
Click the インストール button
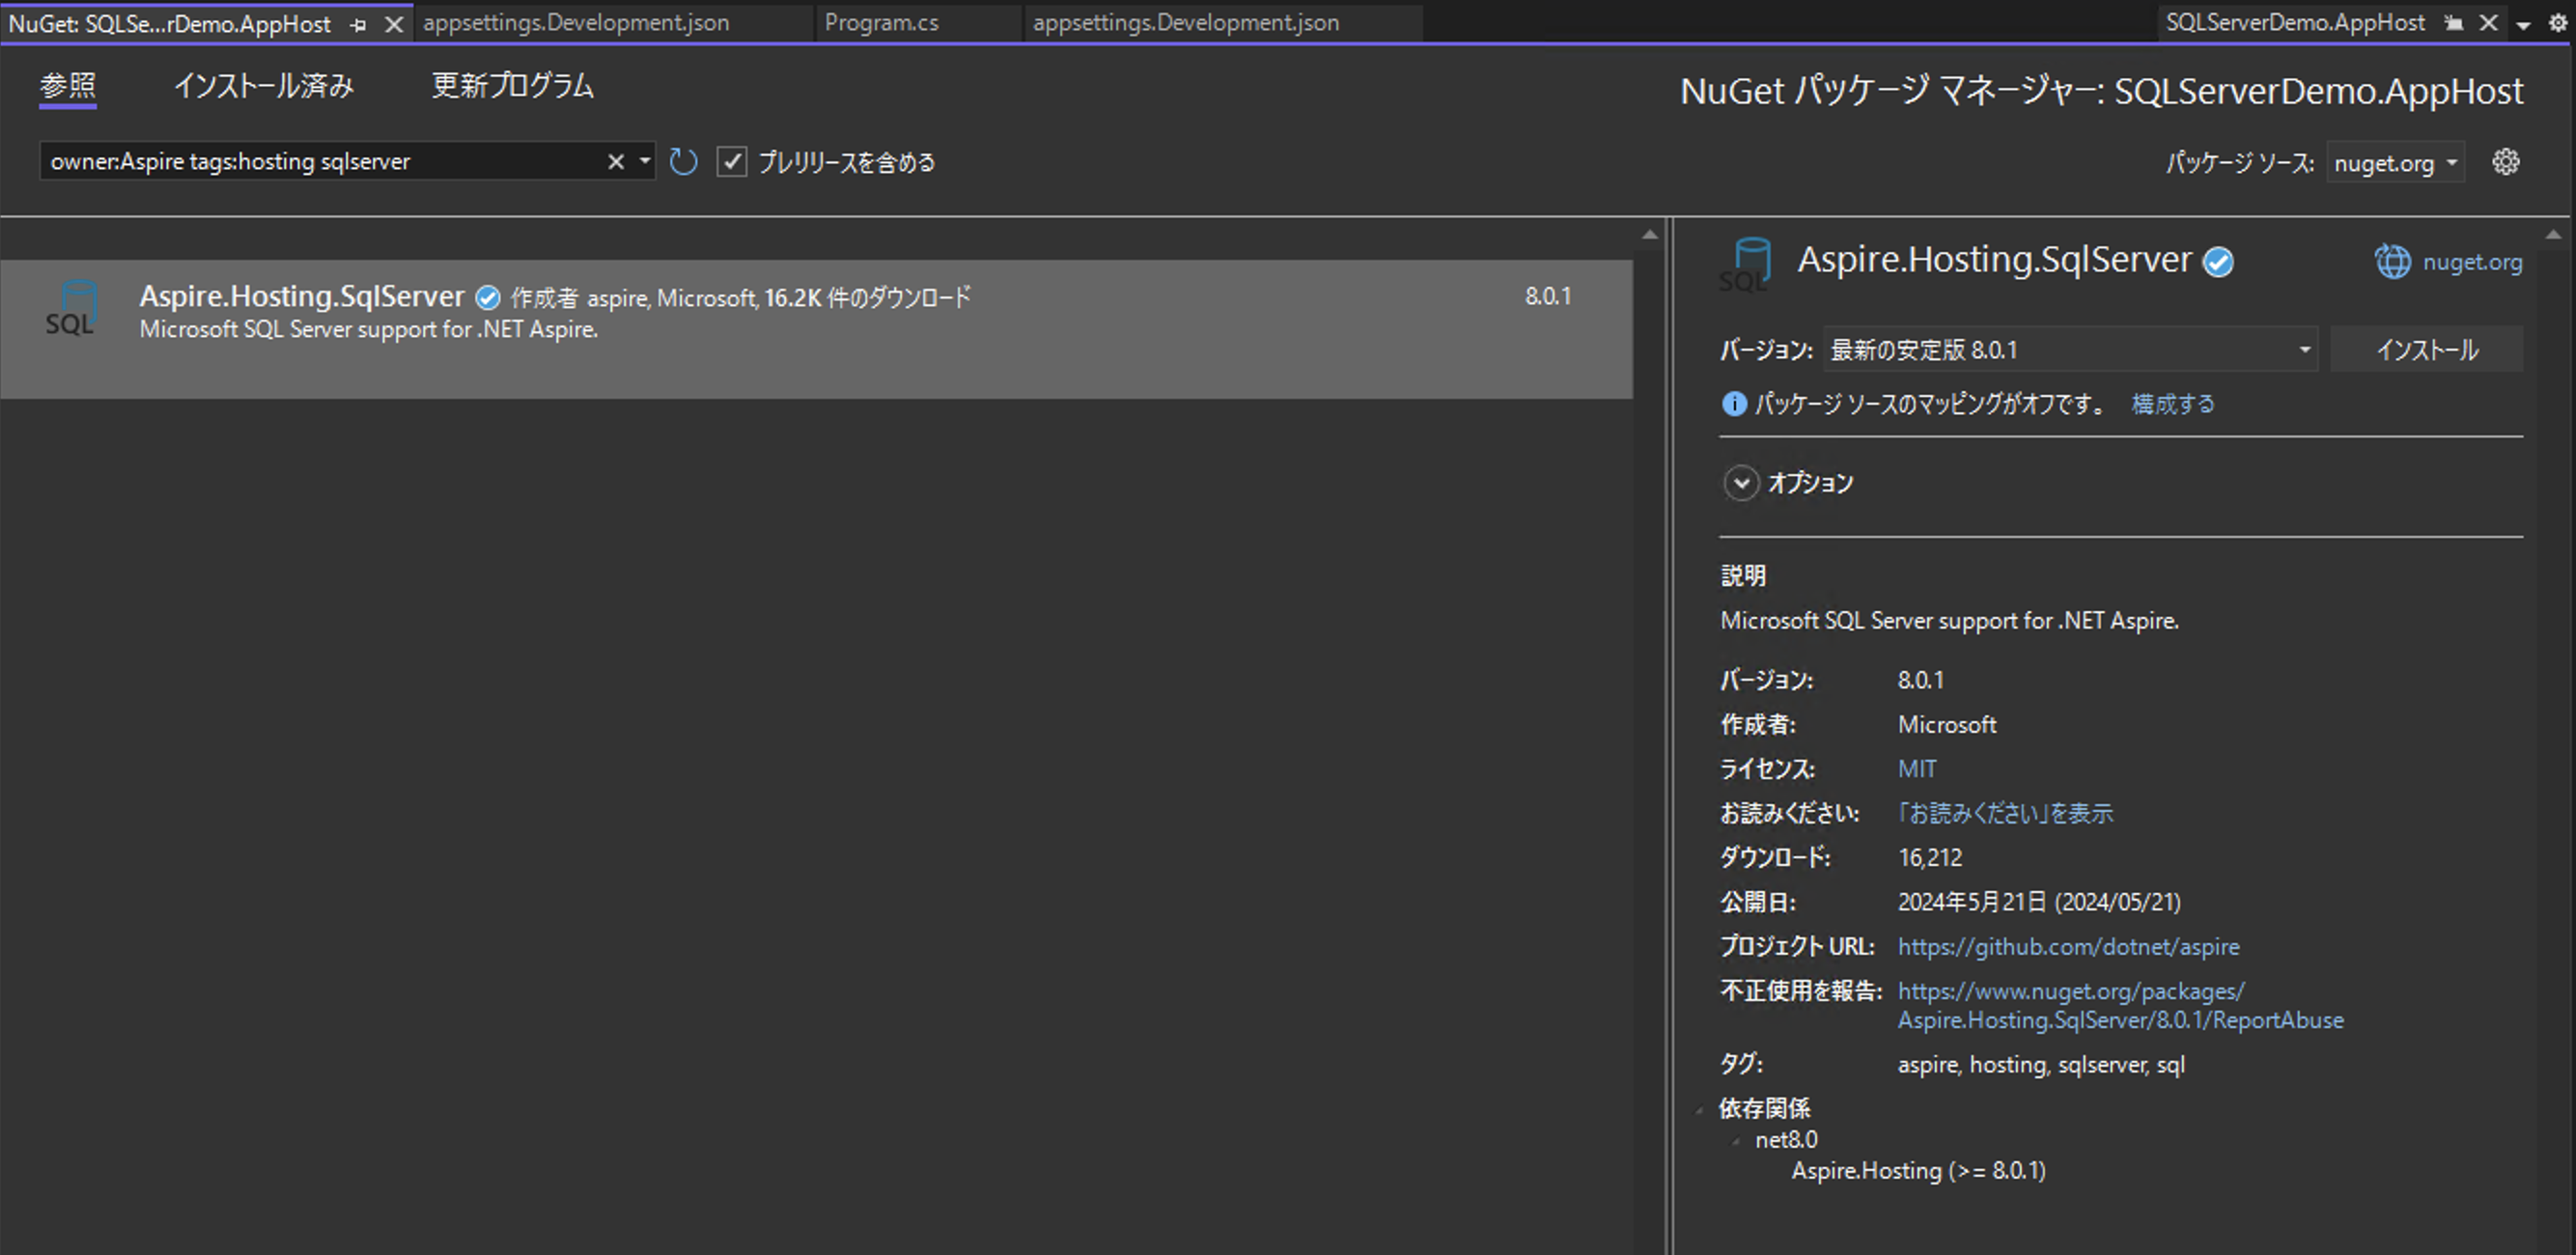[2426, 349]
